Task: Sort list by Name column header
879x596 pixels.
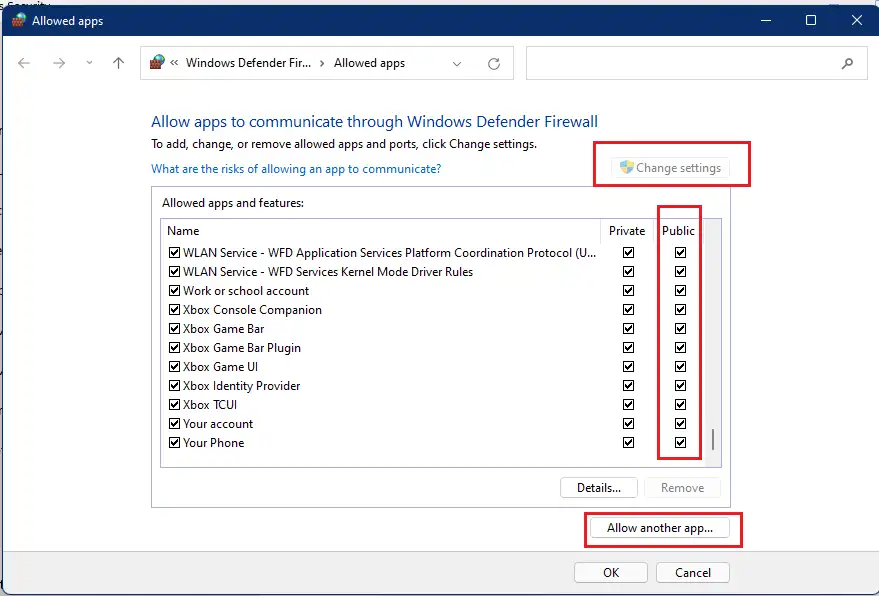Action: click(183, 231)
